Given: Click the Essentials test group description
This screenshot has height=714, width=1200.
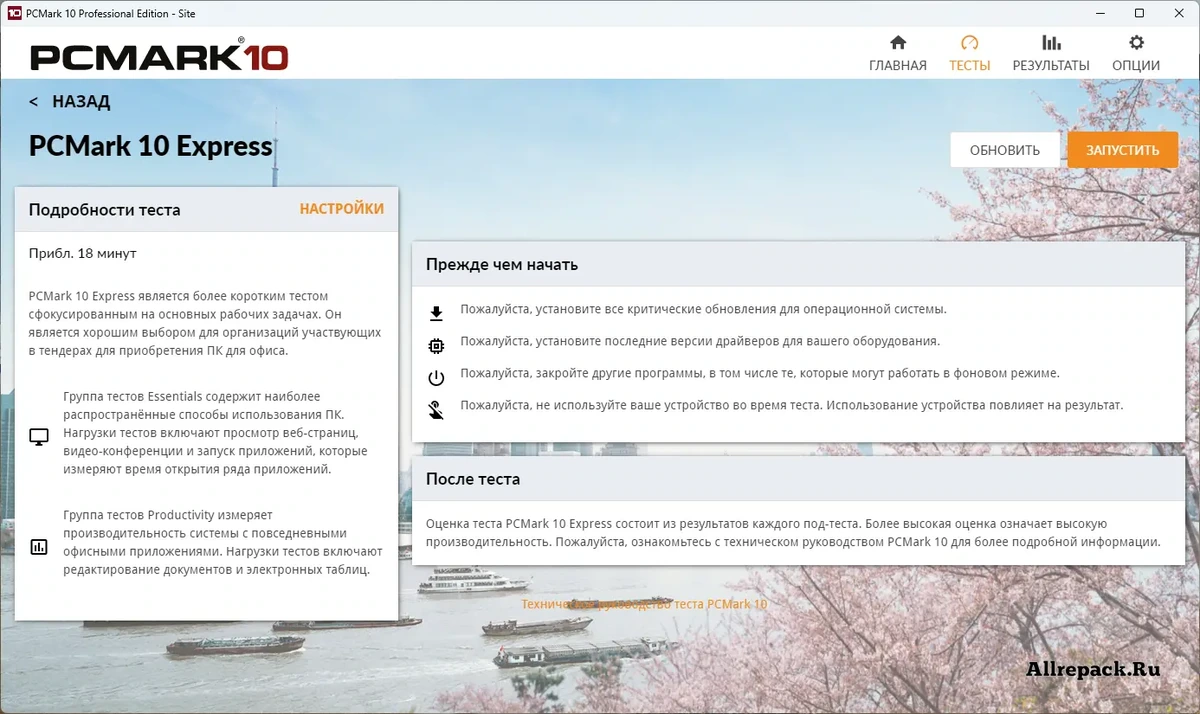Looking at the screenshot, I should pos(215,433).
